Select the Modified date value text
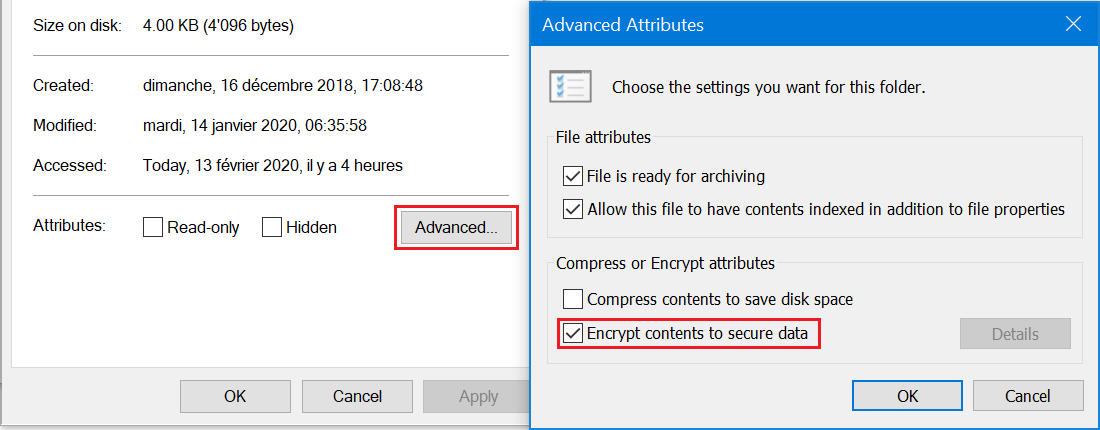Screen dimensions: 1100x430 tap(255, 126)
